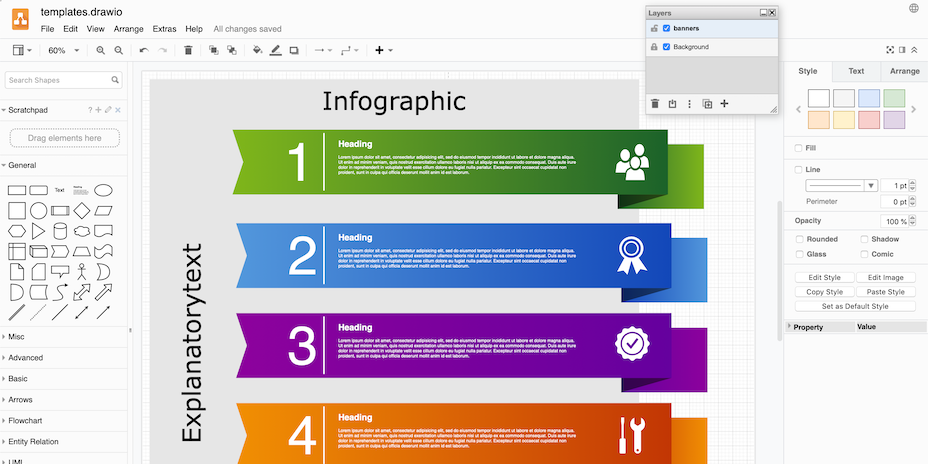
Task: Enable the Shadow checkbox
Action: pyautogui.click(x=864, y=239)
